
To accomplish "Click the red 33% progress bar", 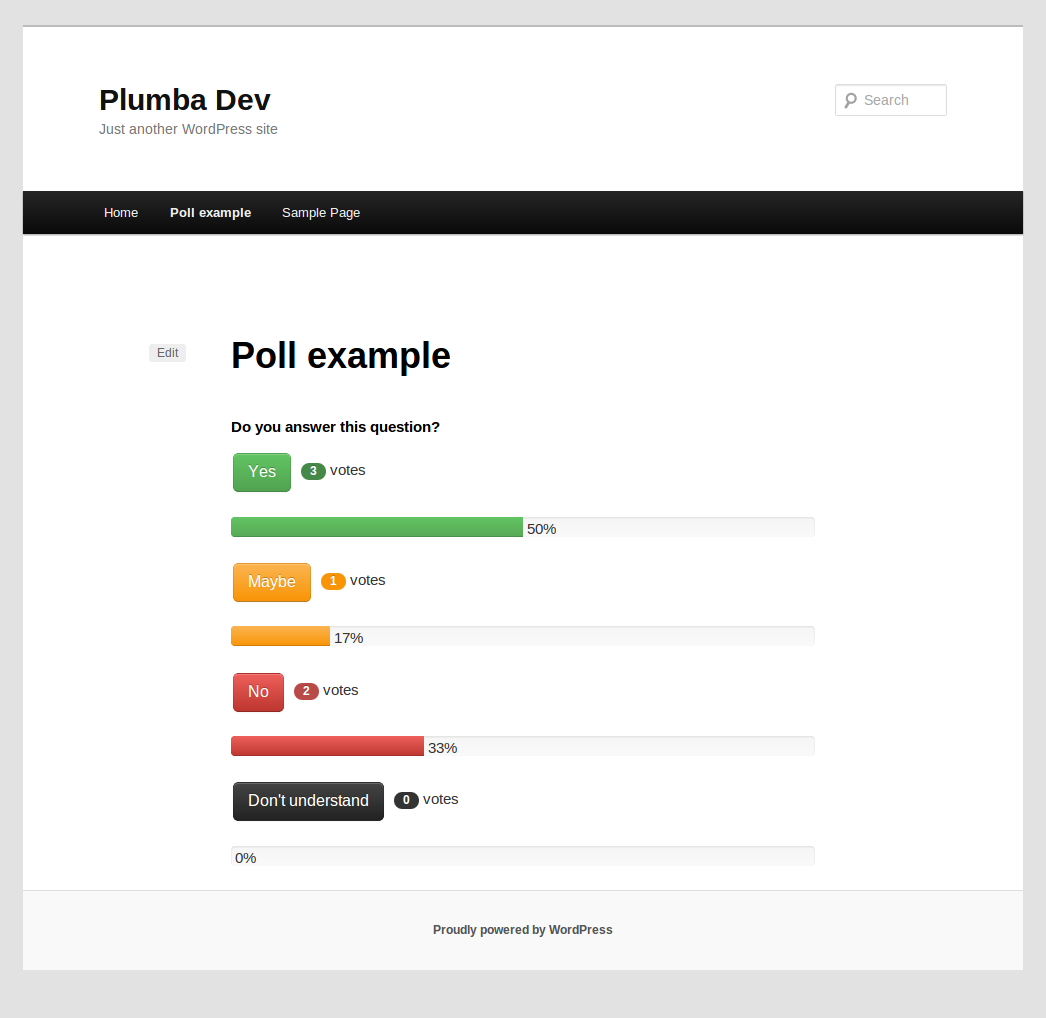I will [522, 746].
